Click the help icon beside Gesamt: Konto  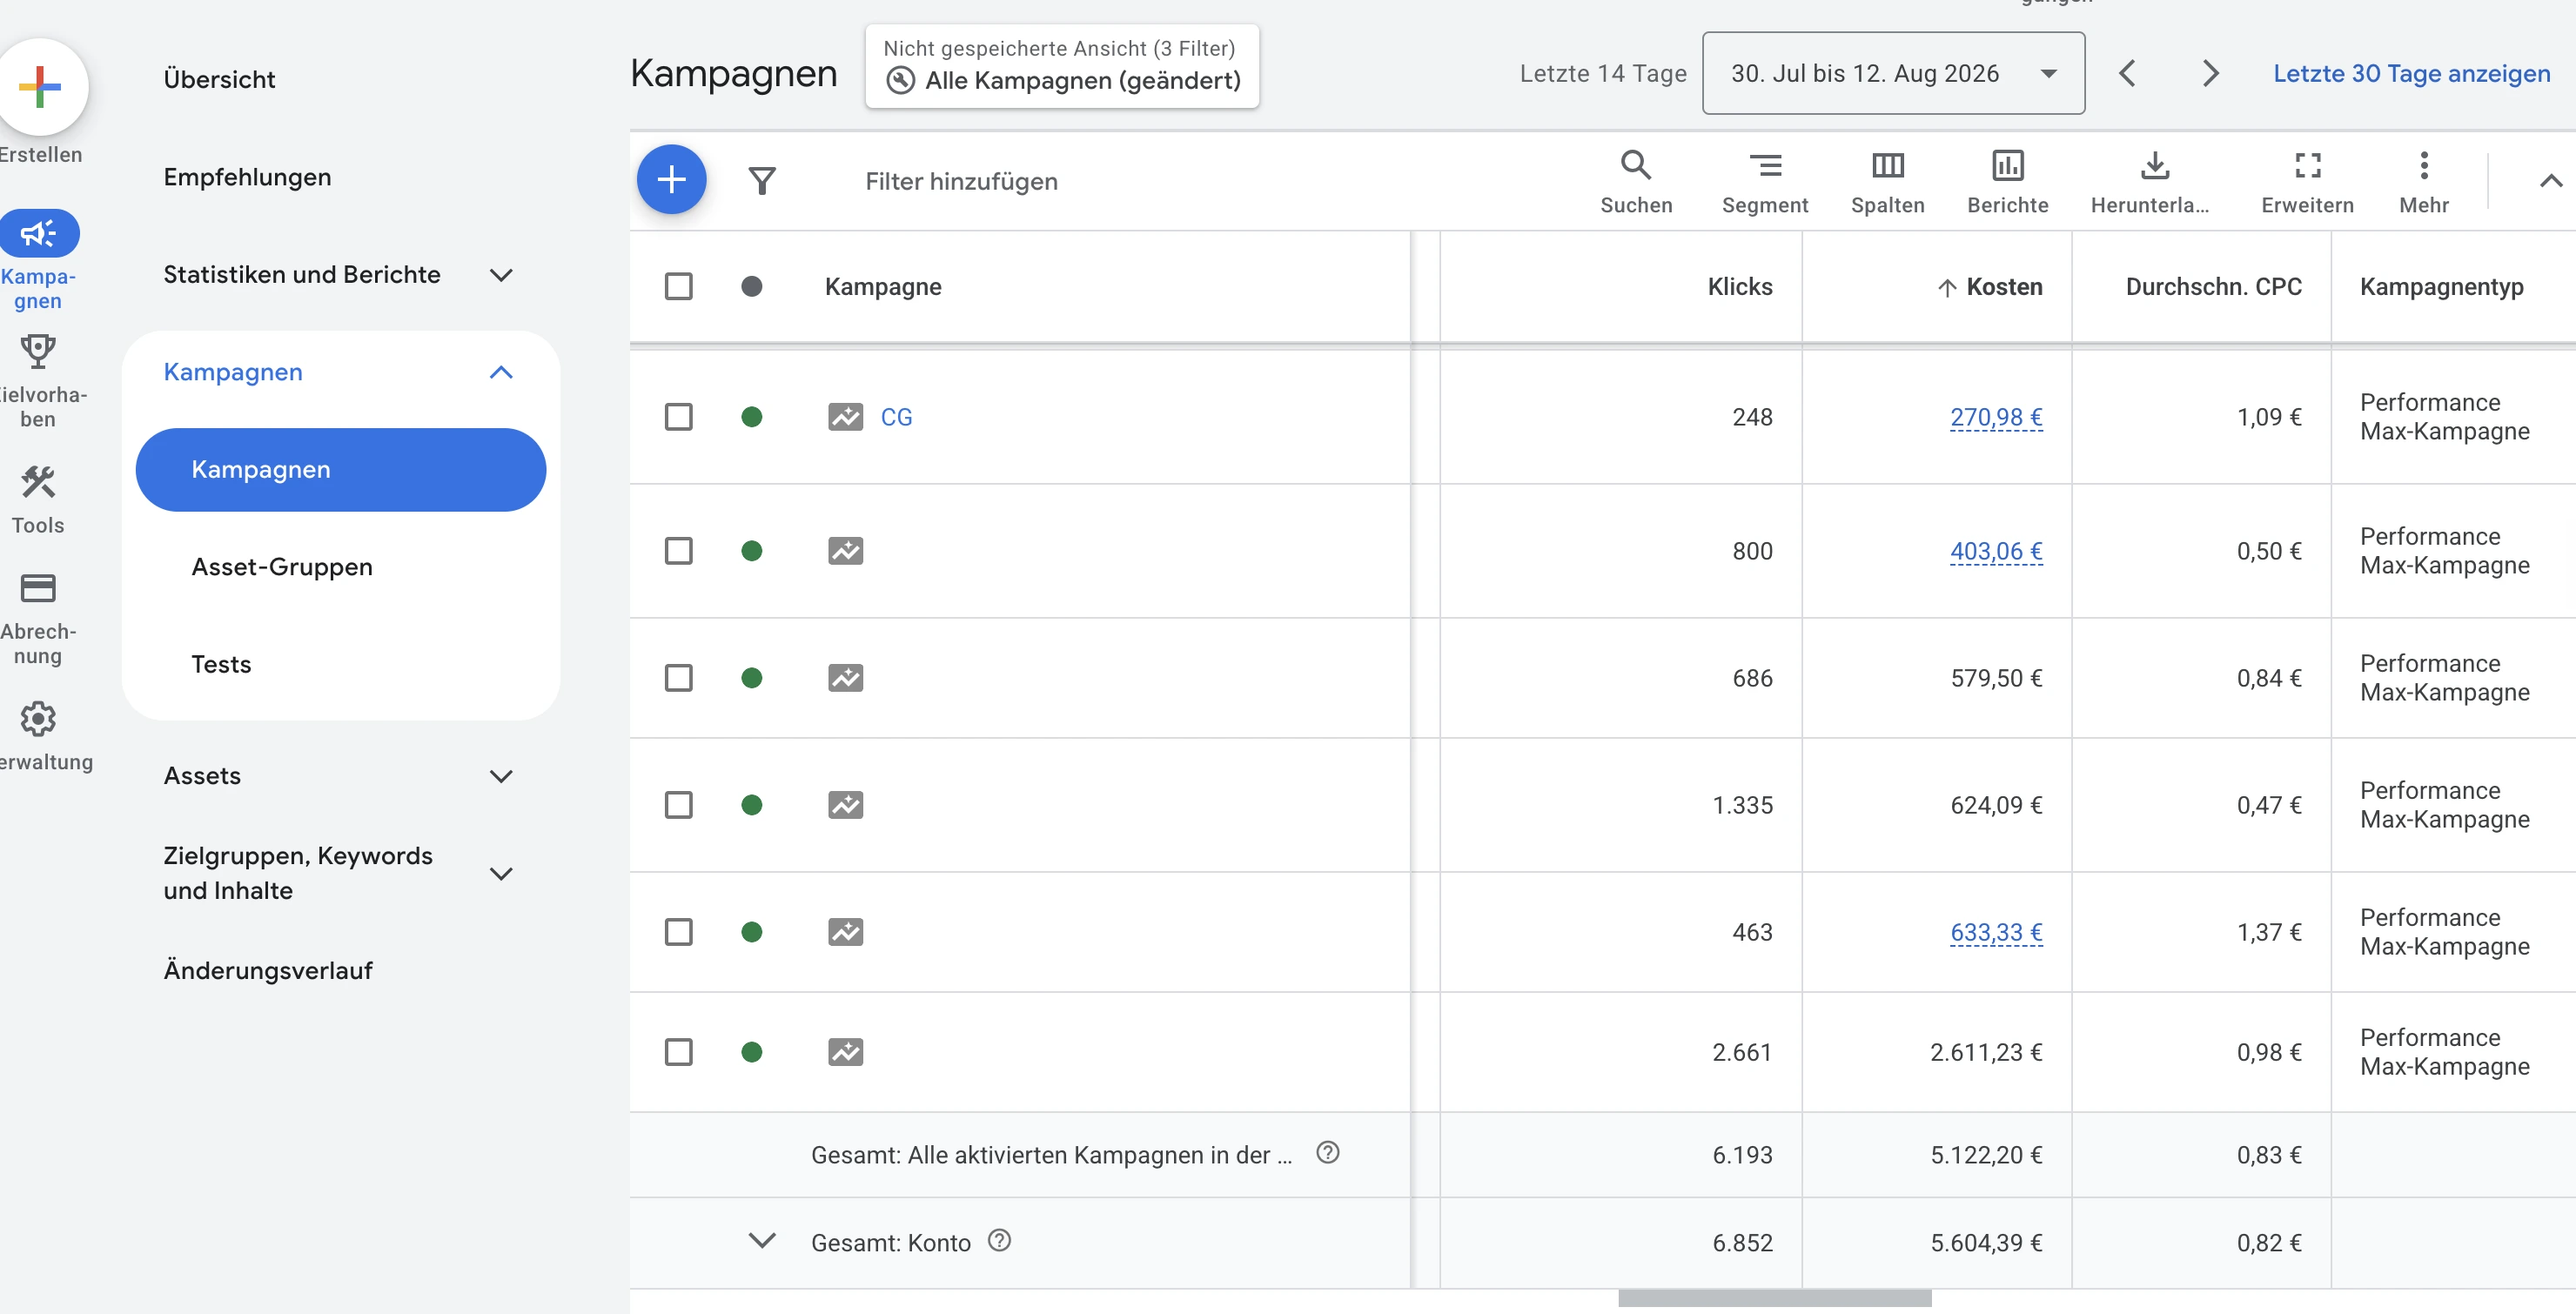pyautogui.click(x=999, y=1241)
